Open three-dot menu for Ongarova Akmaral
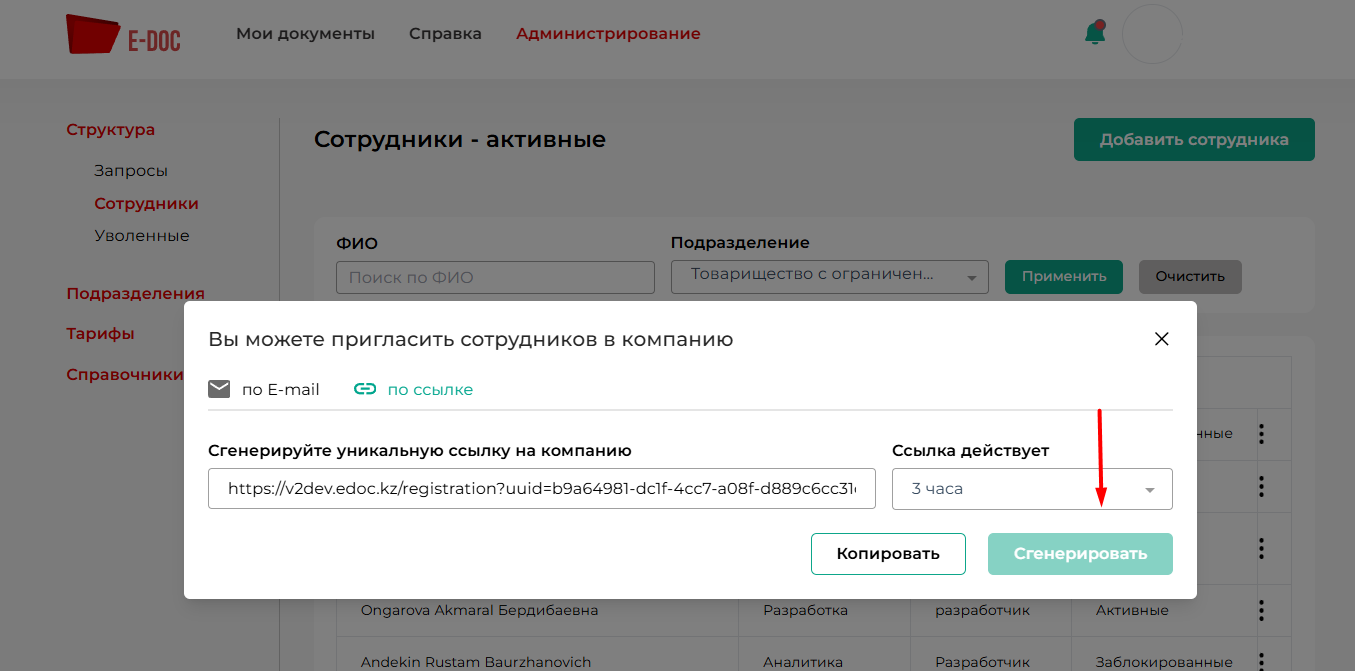This screenshot has width=1355, height=671. (x=1261, y=610)
